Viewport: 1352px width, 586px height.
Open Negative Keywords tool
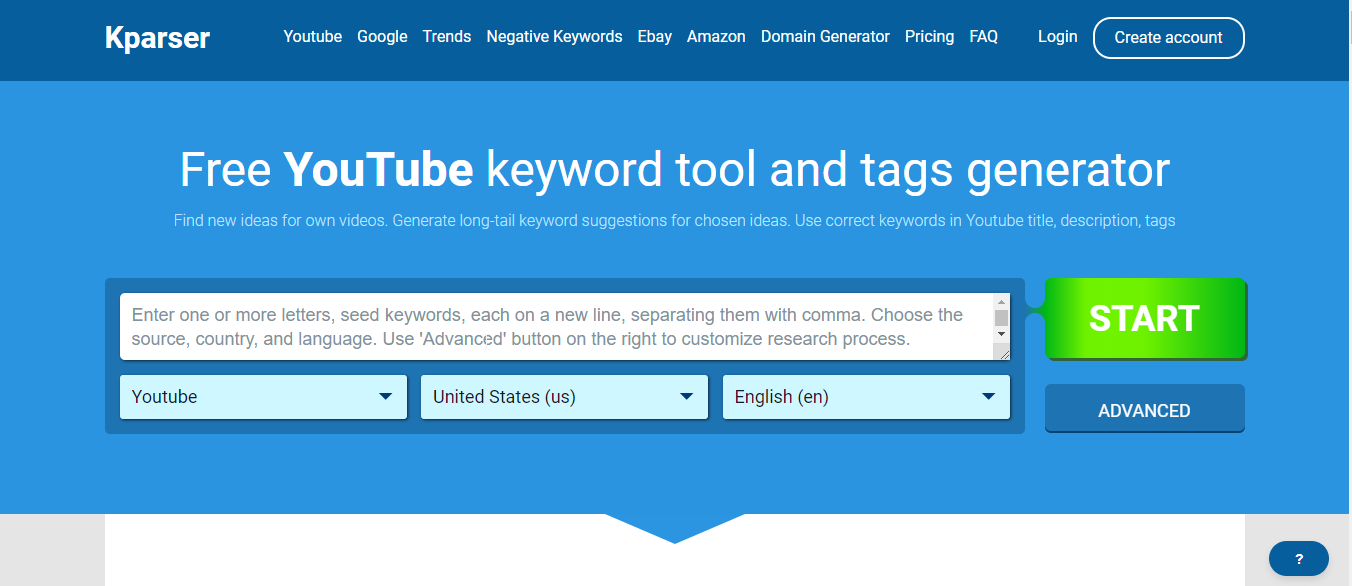[554, 37]
